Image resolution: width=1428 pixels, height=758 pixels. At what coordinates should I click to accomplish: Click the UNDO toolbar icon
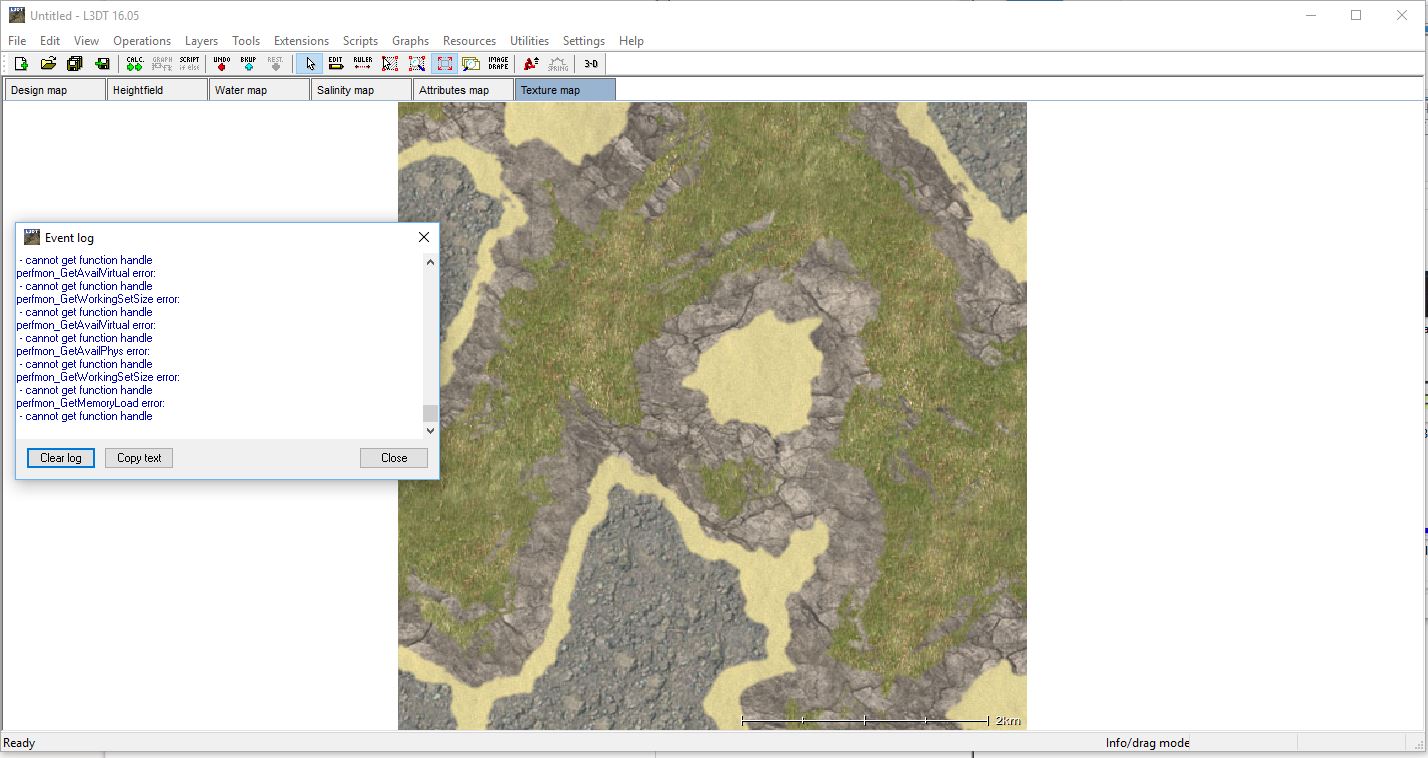click(x=222, y=63)
